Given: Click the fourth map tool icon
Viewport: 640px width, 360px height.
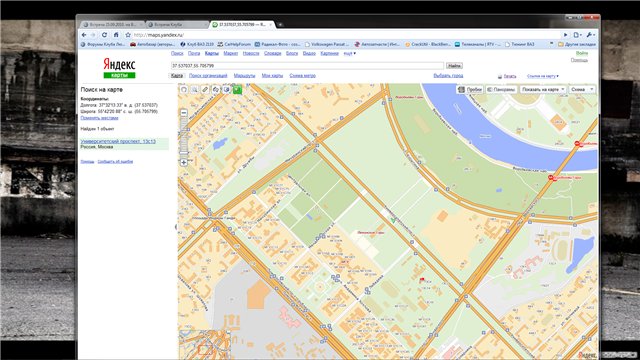Looking at the screenshot, I should (x=216, y=89).
